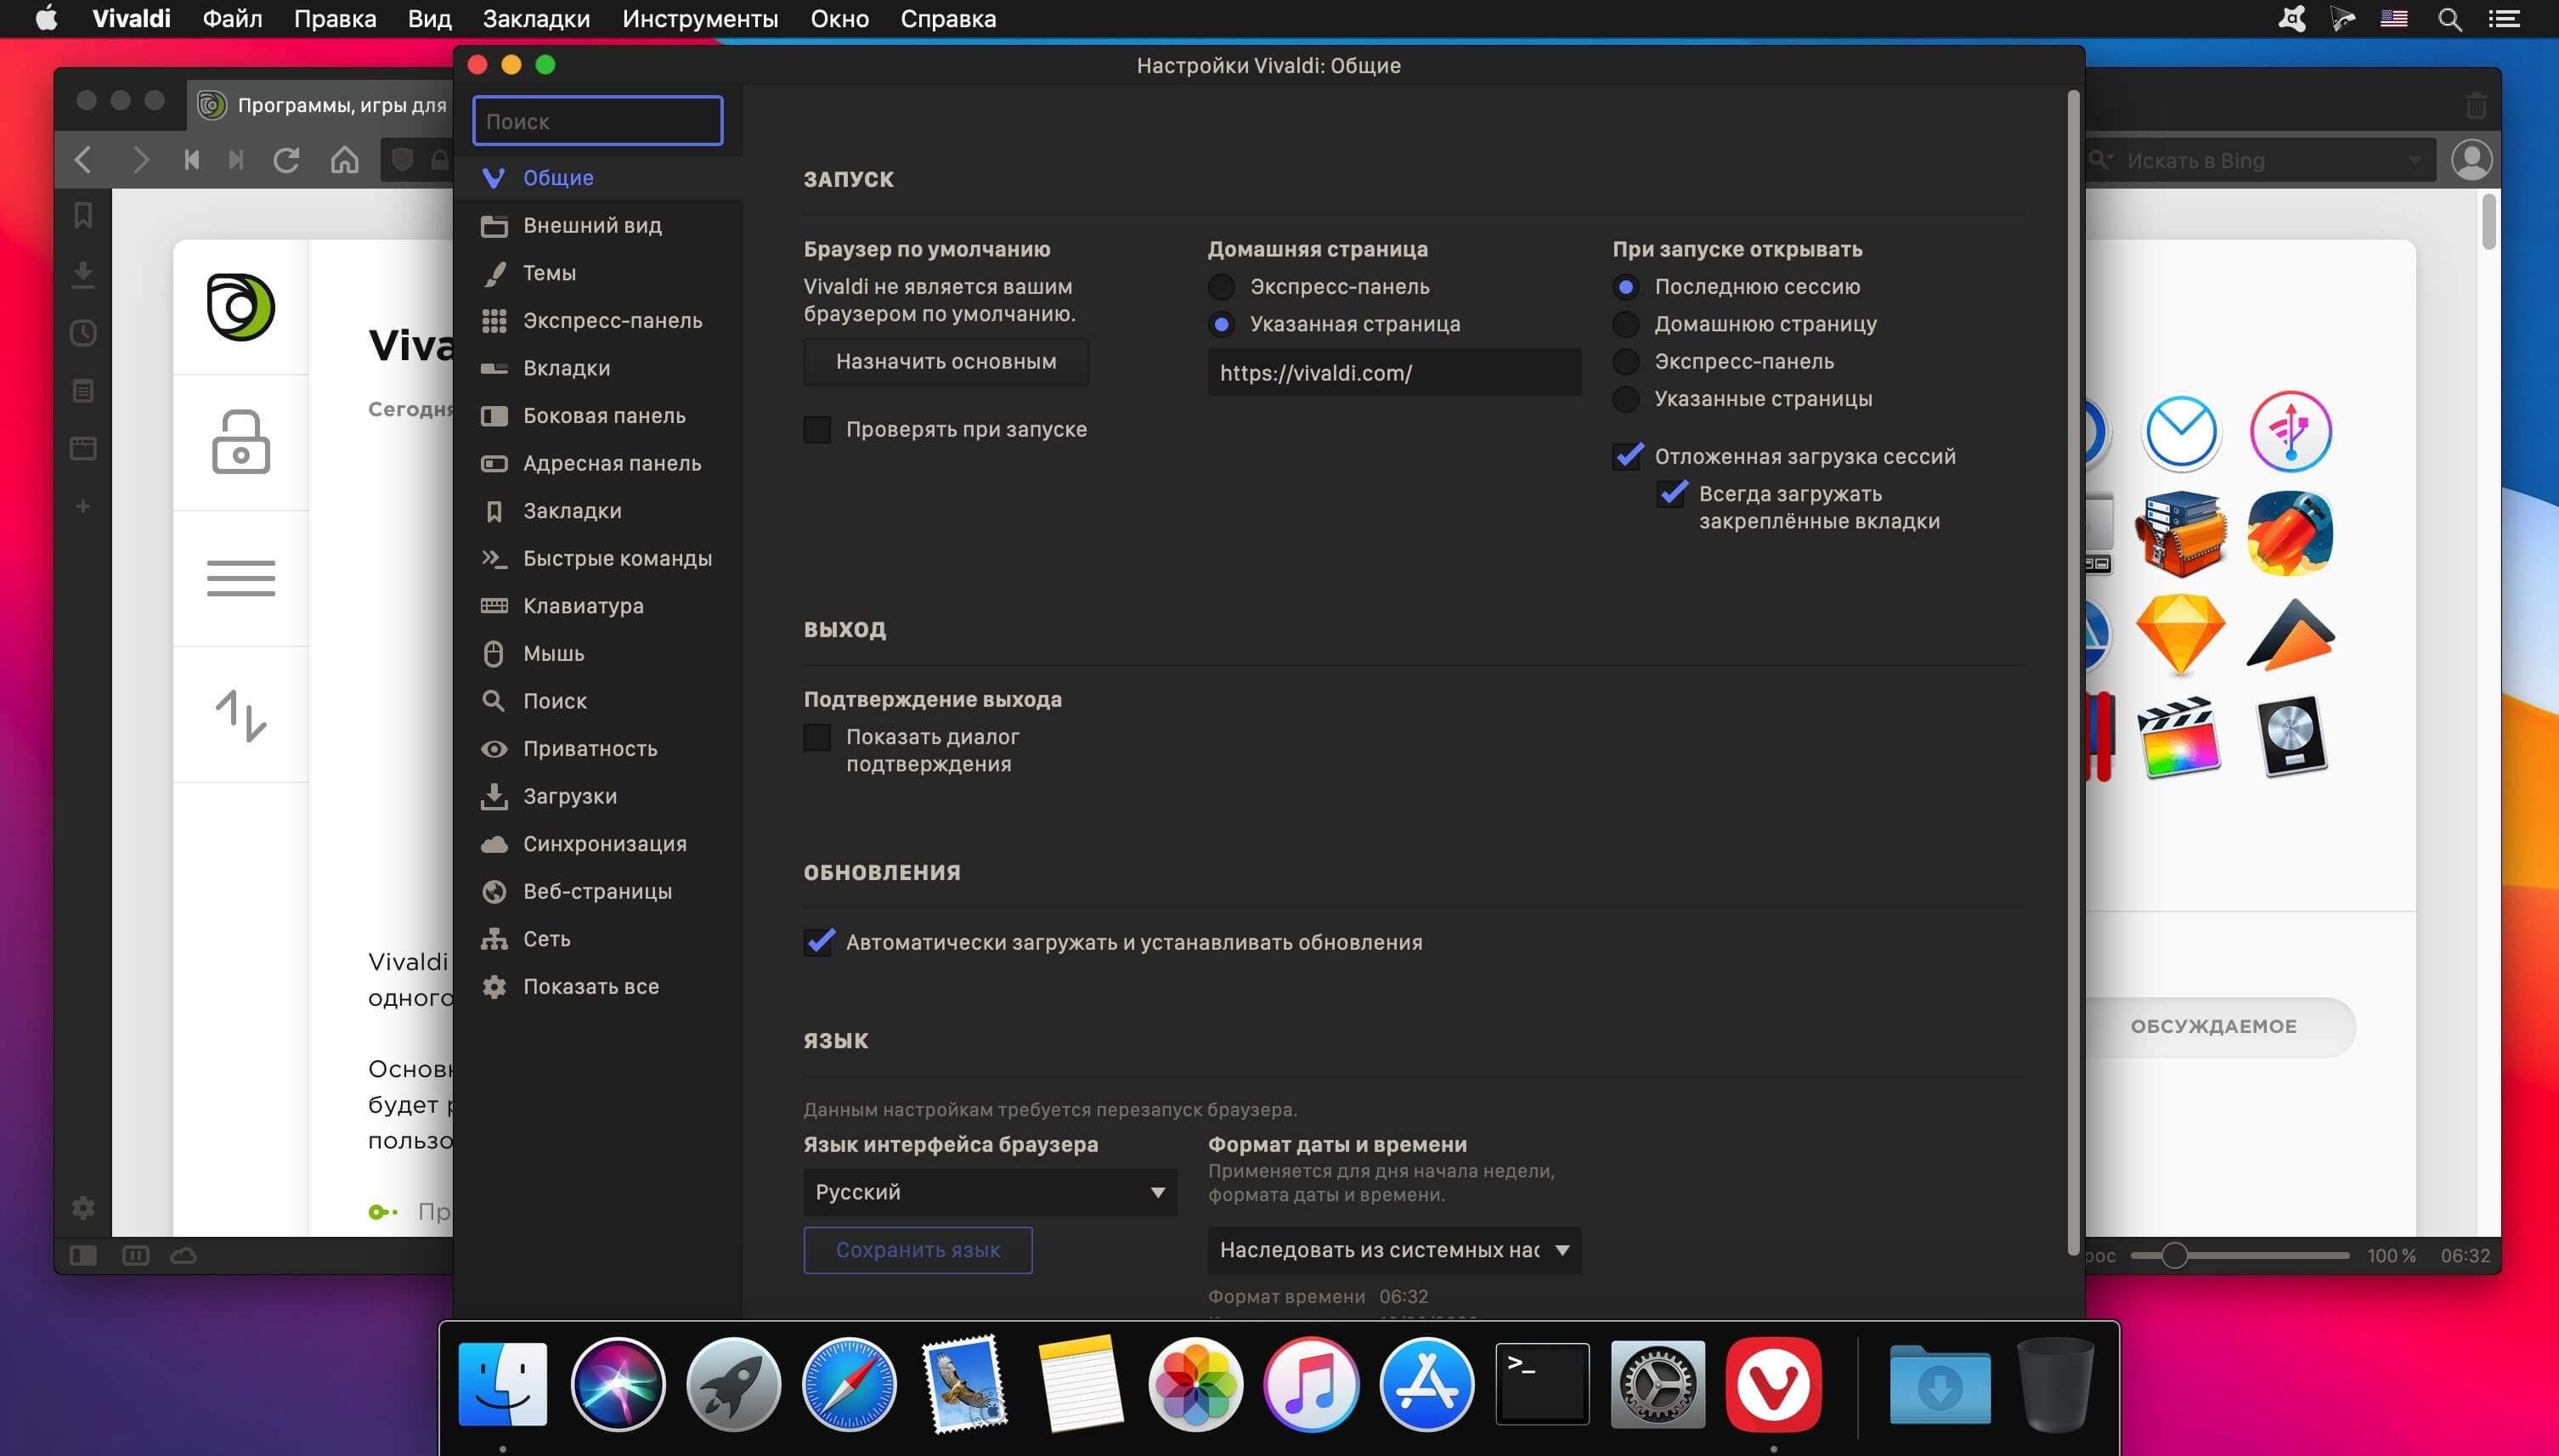Click the ОБСУЖДАЕМОЕ button on the page
The height and width of the screenshot is (1456, 2559).
(x=2213, y=1027)
